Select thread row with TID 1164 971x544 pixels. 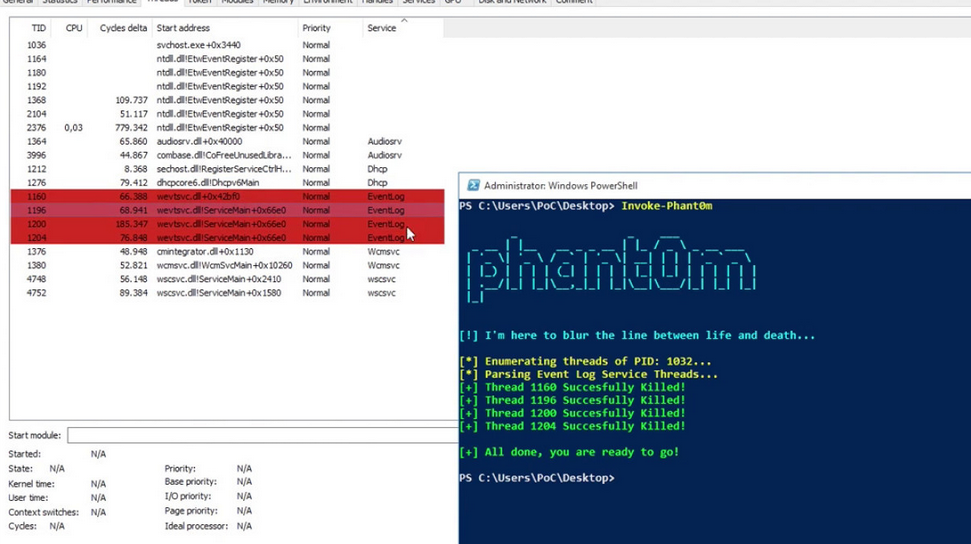tap(227, 59)
